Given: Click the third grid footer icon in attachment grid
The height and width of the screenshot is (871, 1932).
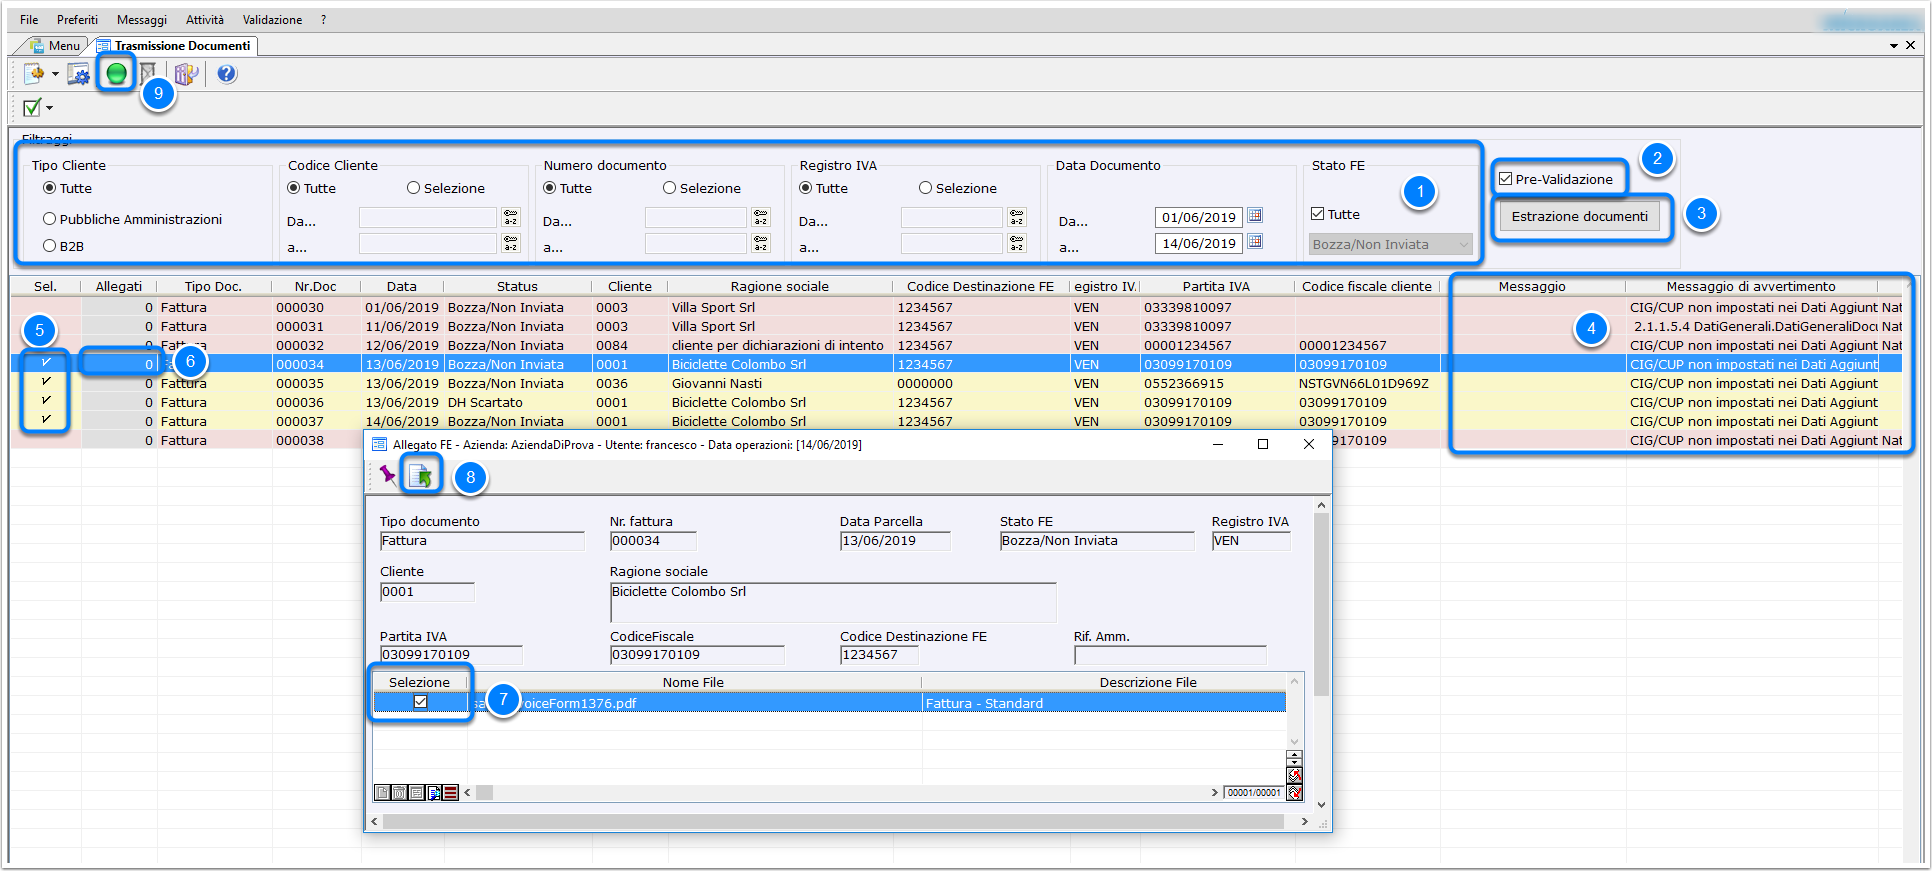Looking at the screenshot, I should pyautogui.click(x=416, y=793).
